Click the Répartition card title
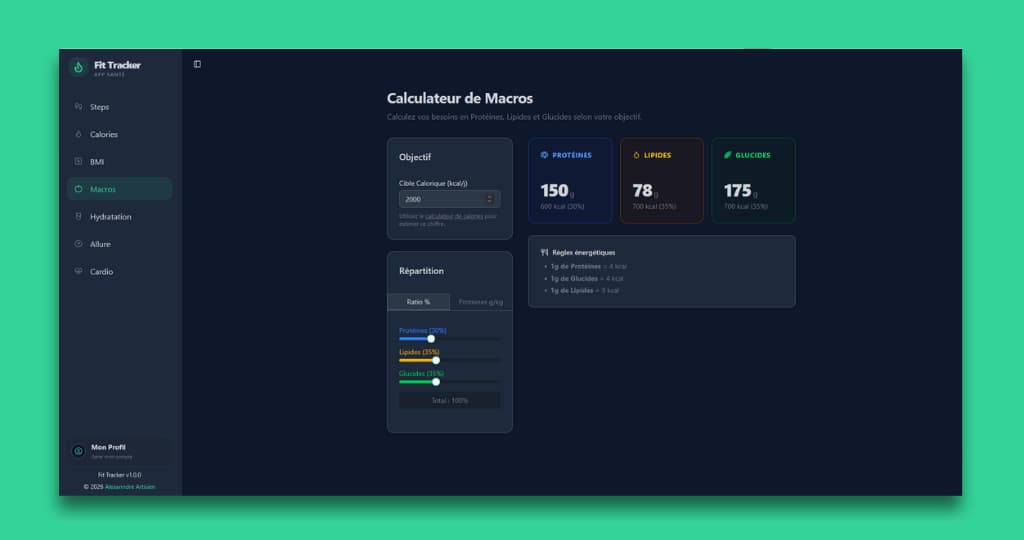Viewport: 1024px width, 540px height. pyautogui.click(x=421, y=271)
